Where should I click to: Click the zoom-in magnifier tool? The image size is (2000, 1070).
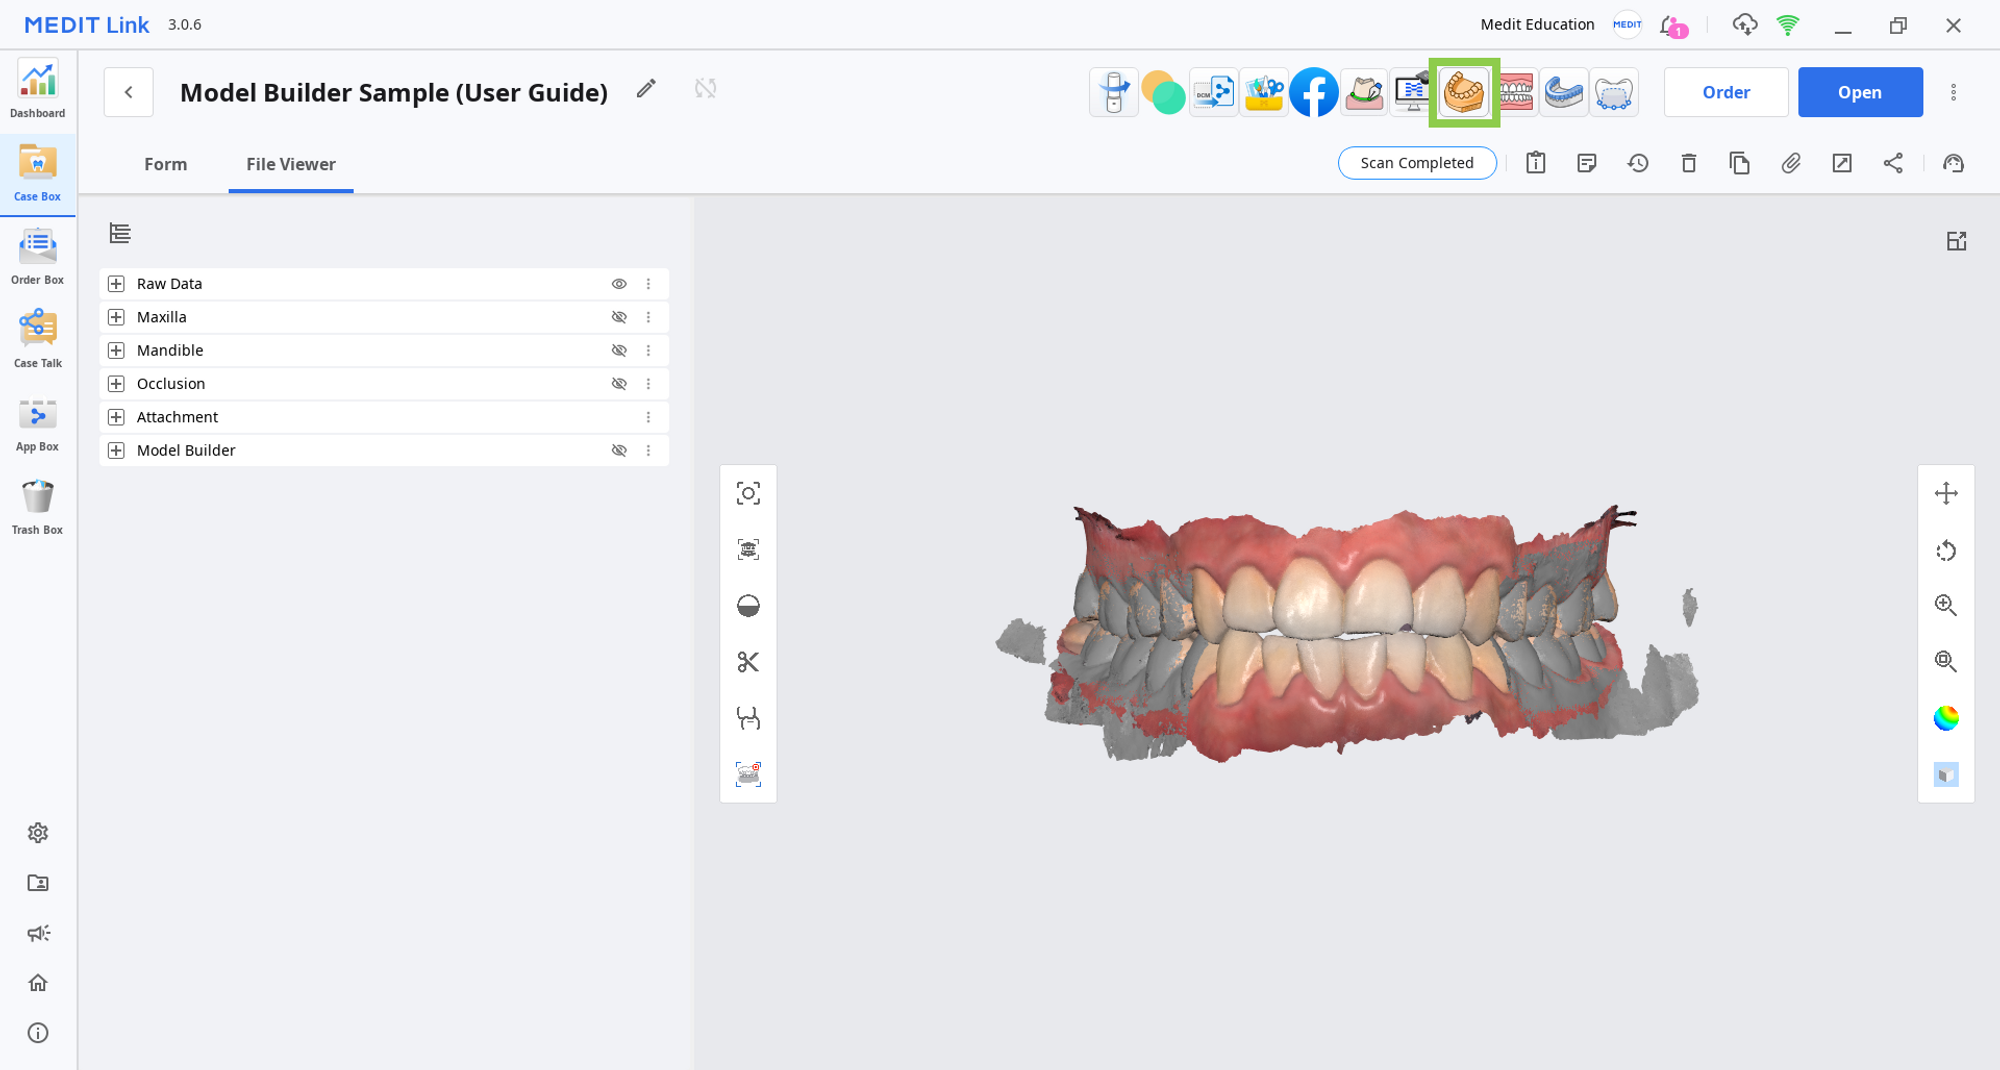tap(1946, 605)
